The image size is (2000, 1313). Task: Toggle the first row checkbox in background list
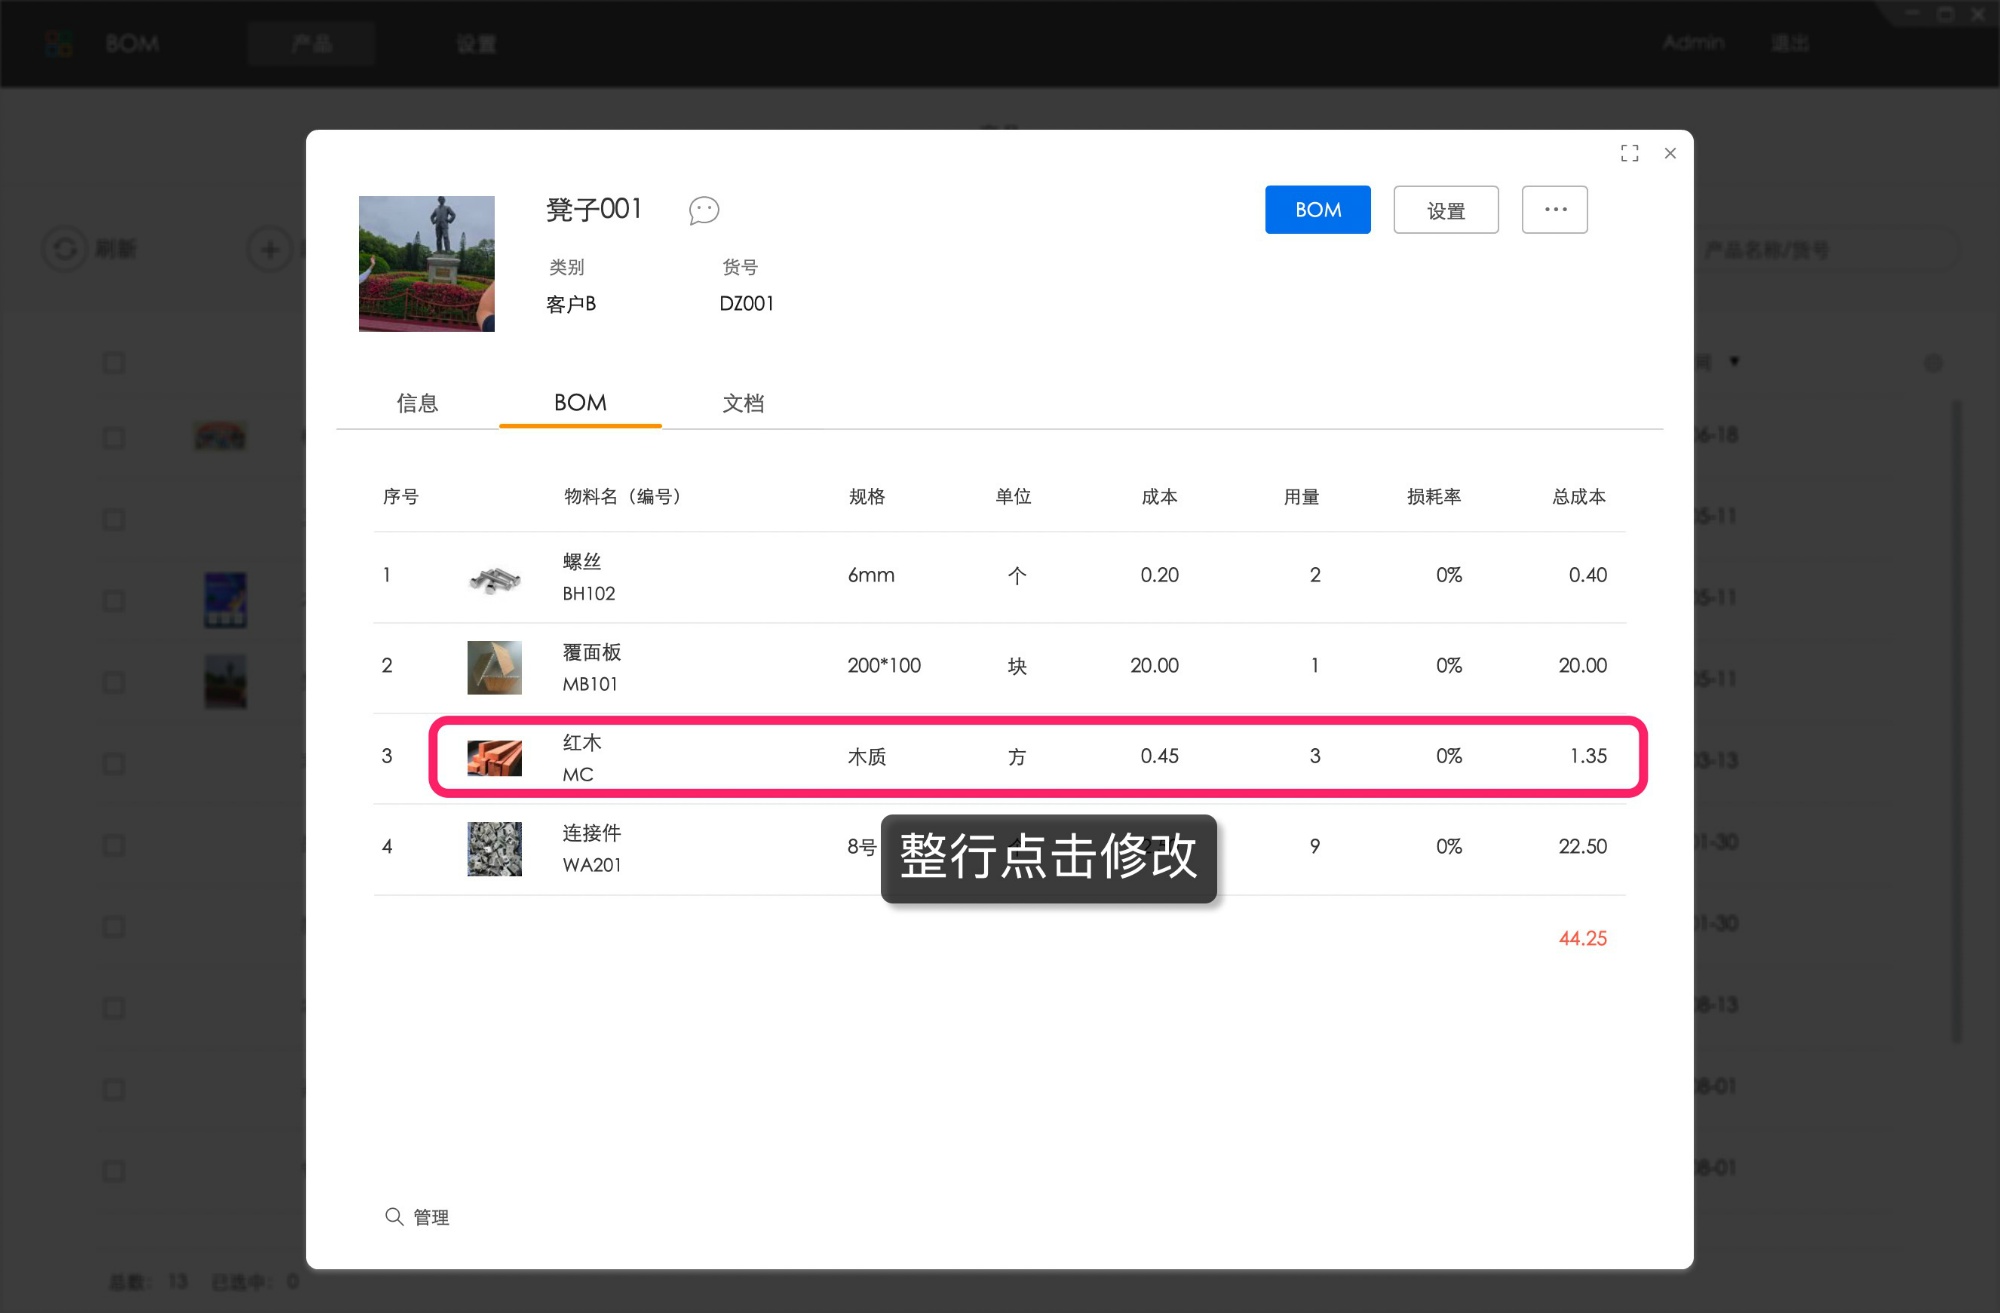tap(114, 438)
